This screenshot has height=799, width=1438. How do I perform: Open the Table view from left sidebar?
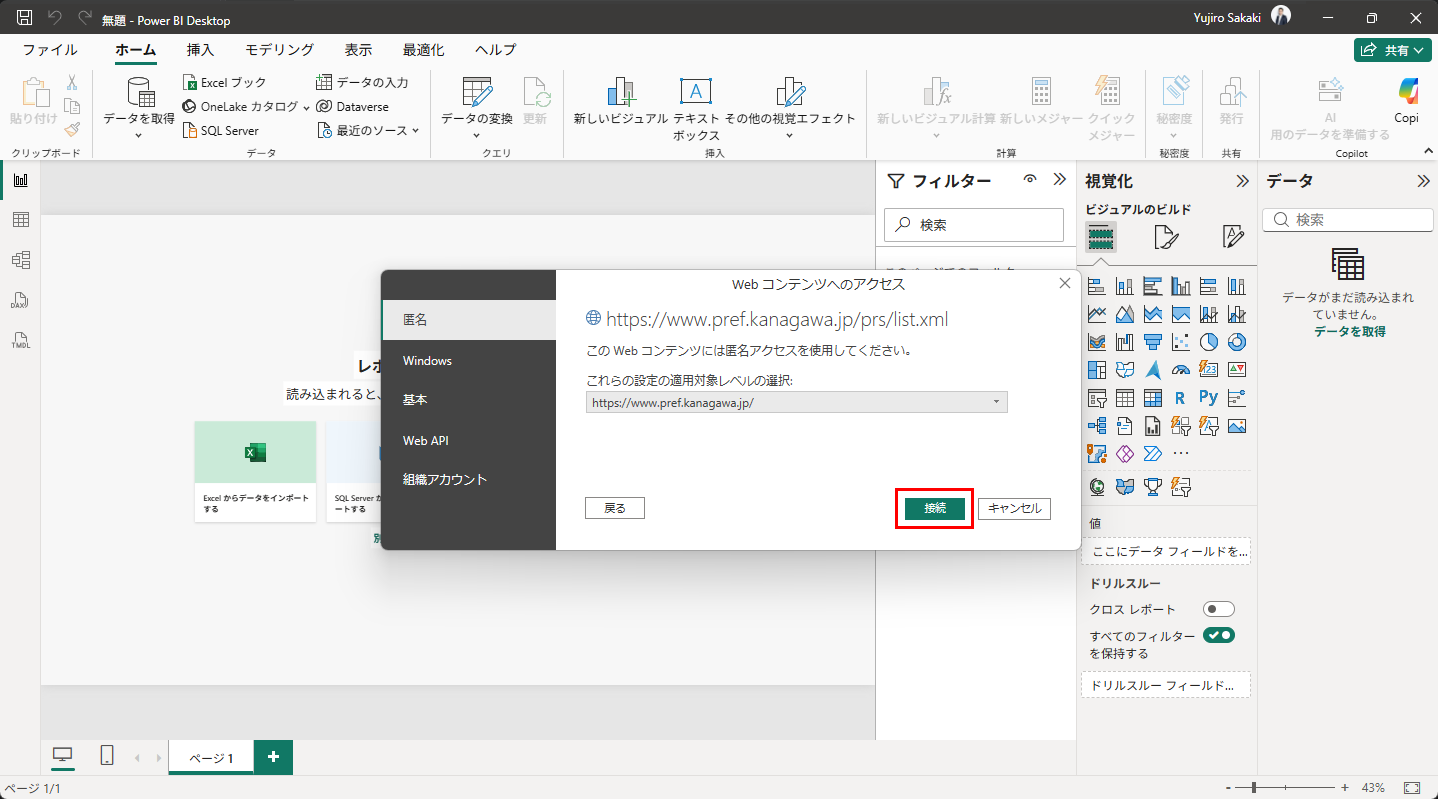coord(20,220)
